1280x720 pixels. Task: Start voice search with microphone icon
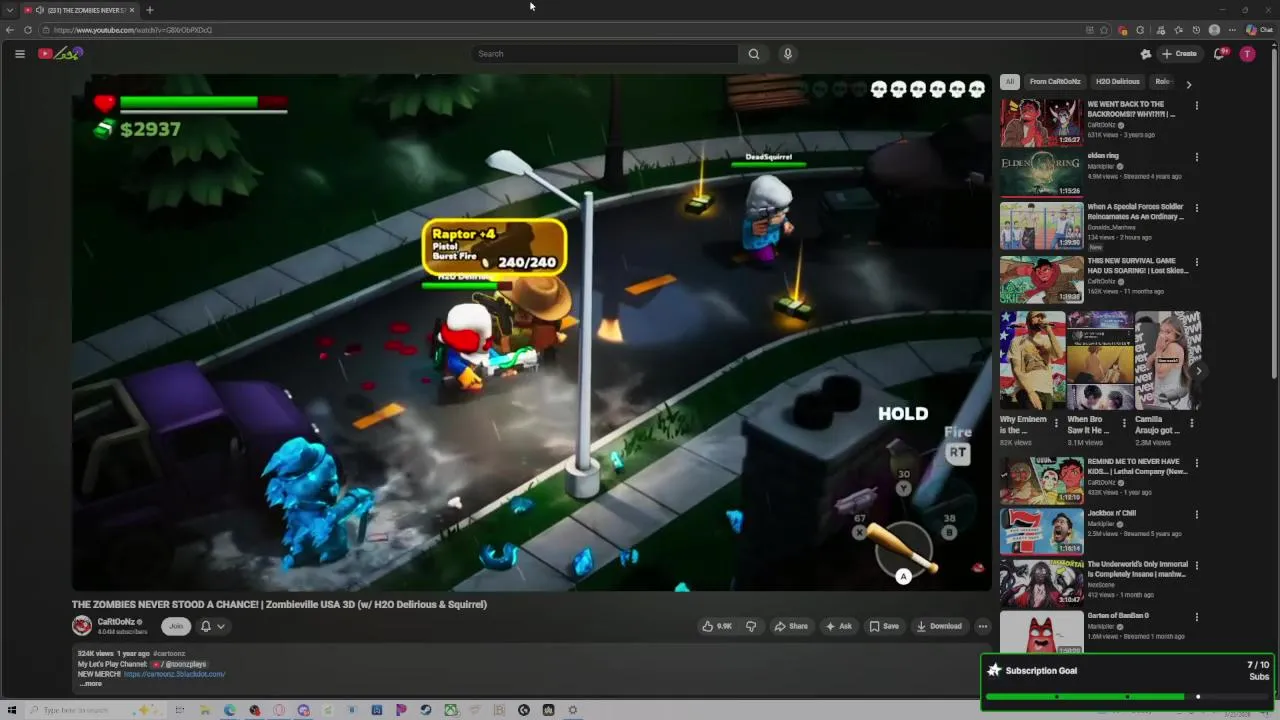tap(788, 54)
